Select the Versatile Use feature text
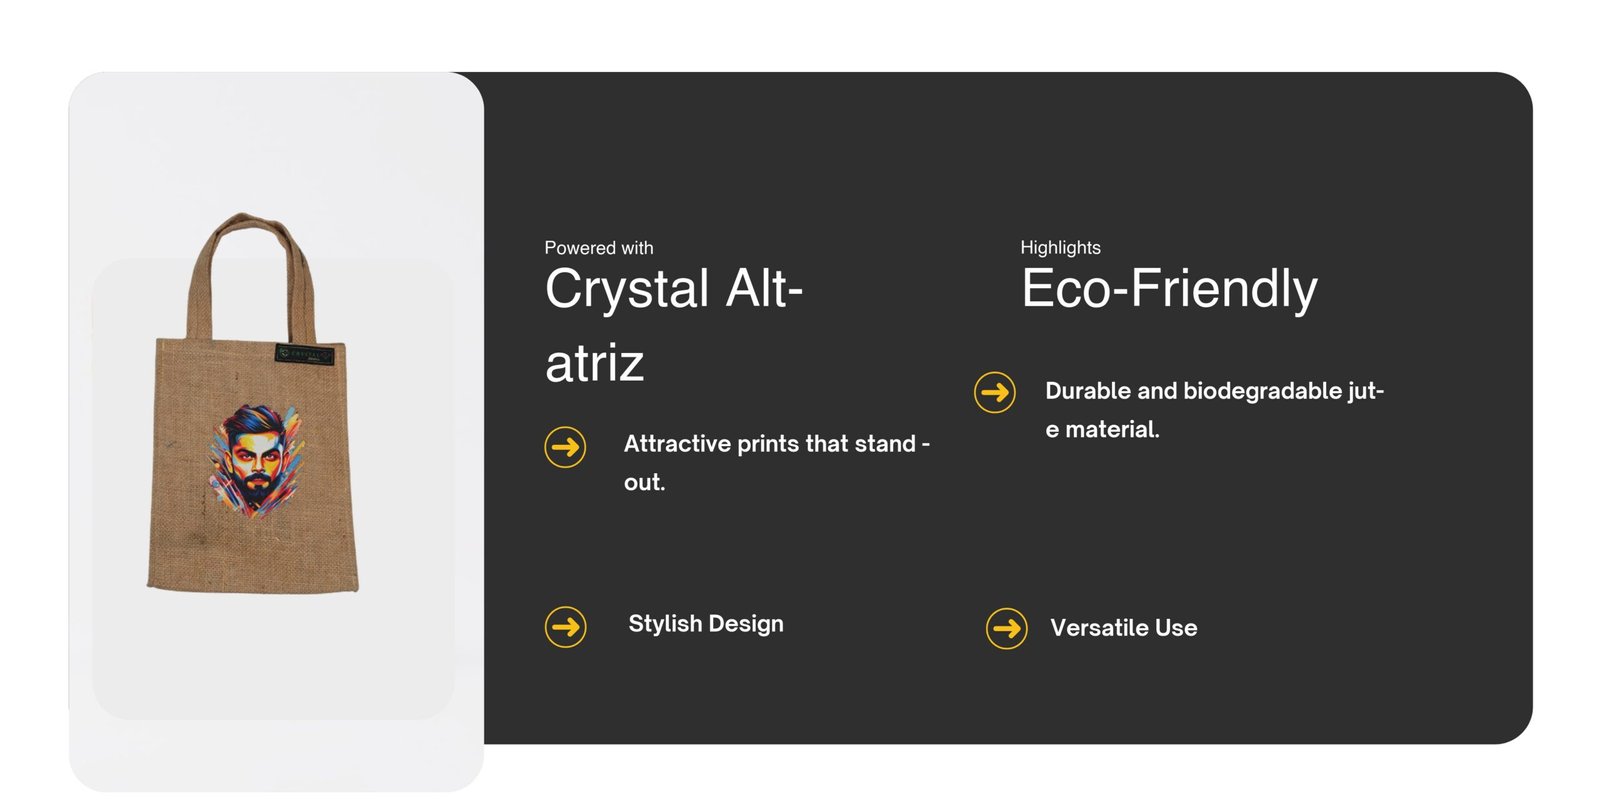Screen dimensions: 1600x800 (1123, 628)
